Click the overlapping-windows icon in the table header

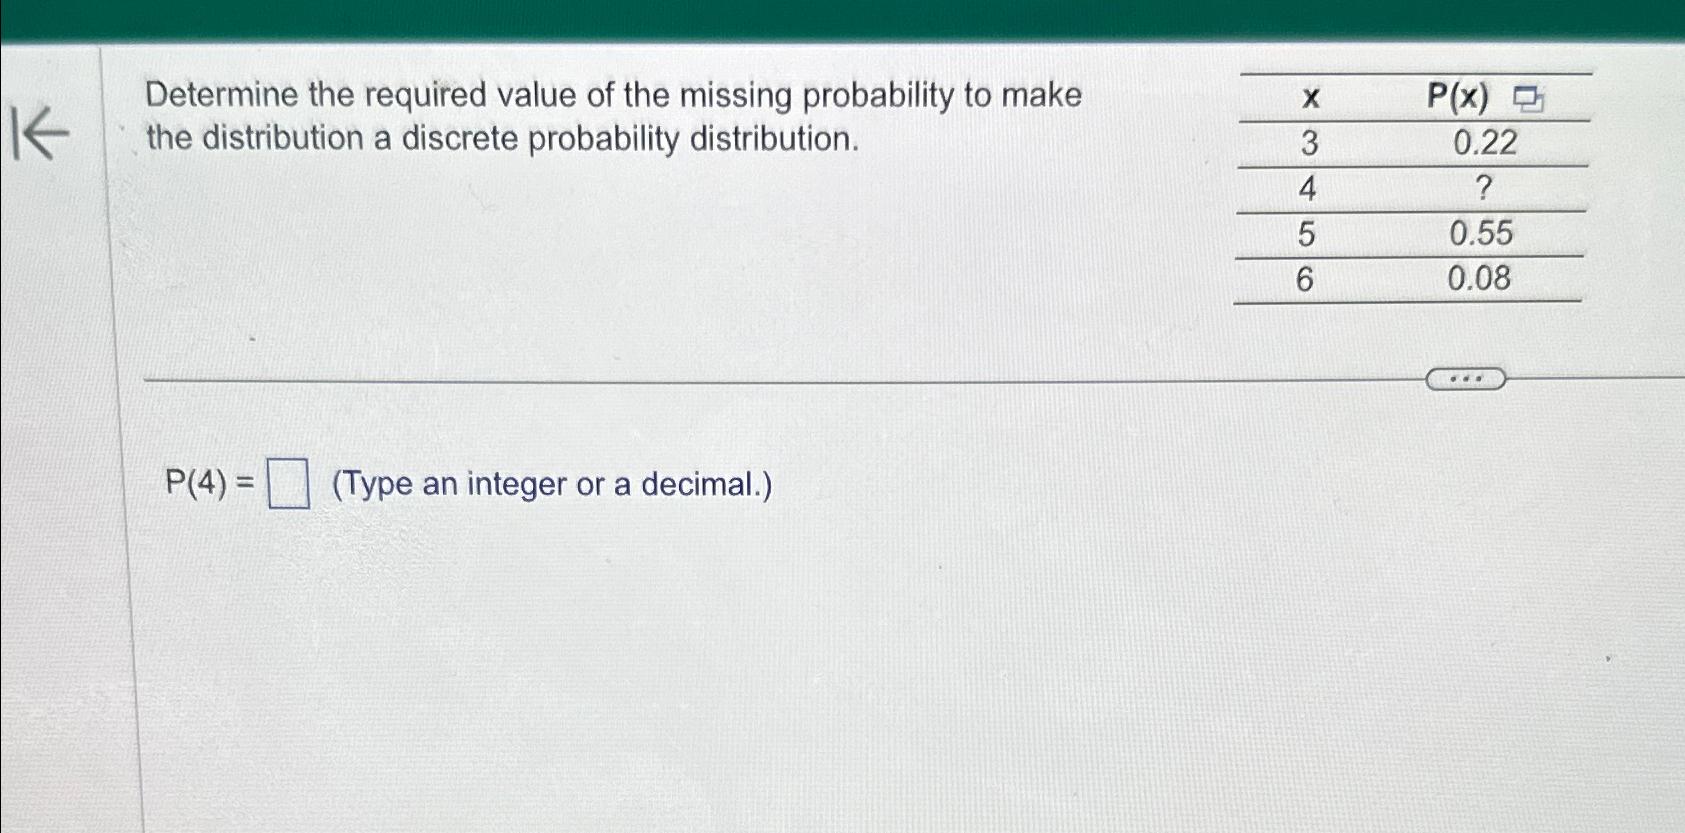pyautogui.click(x=1530, y=98)
